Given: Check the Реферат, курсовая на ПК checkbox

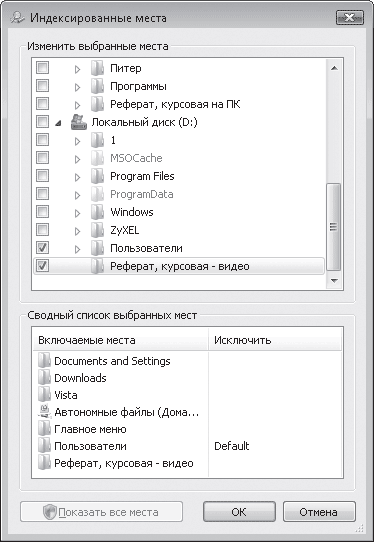Looking at the screenshot, I should [x=43, y=103].
